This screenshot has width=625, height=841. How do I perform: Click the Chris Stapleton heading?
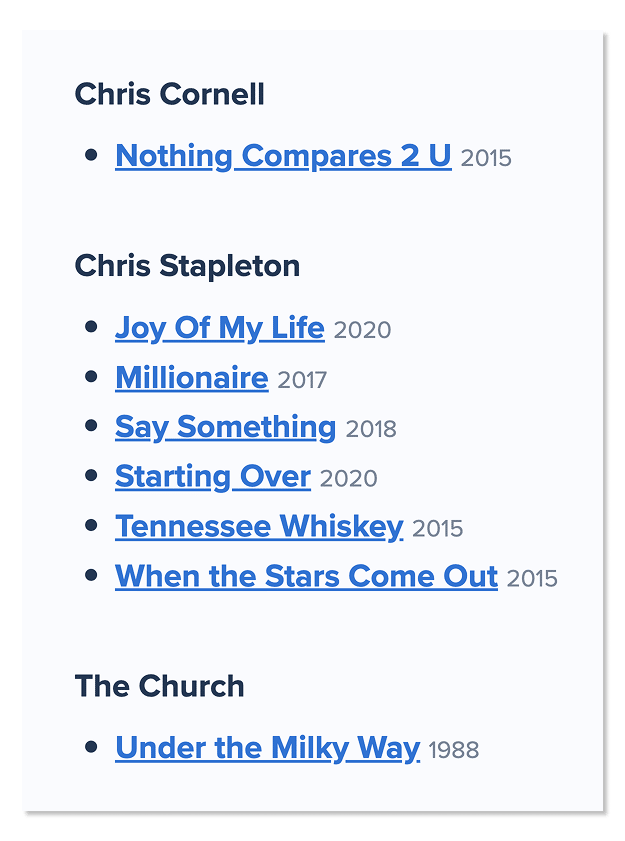click(187, 267)
